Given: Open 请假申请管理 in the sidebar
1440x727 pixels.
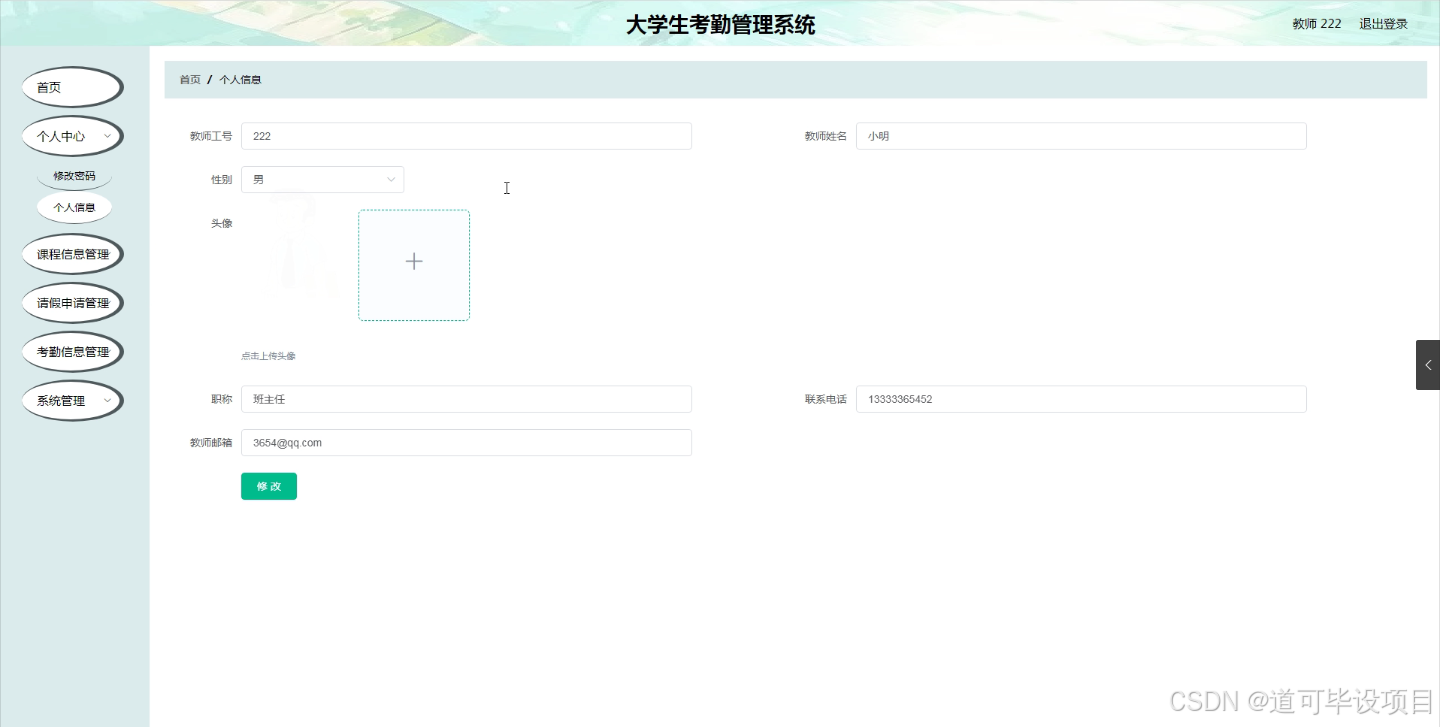Looking at the screenshot, I should click(x=72, y=303).
